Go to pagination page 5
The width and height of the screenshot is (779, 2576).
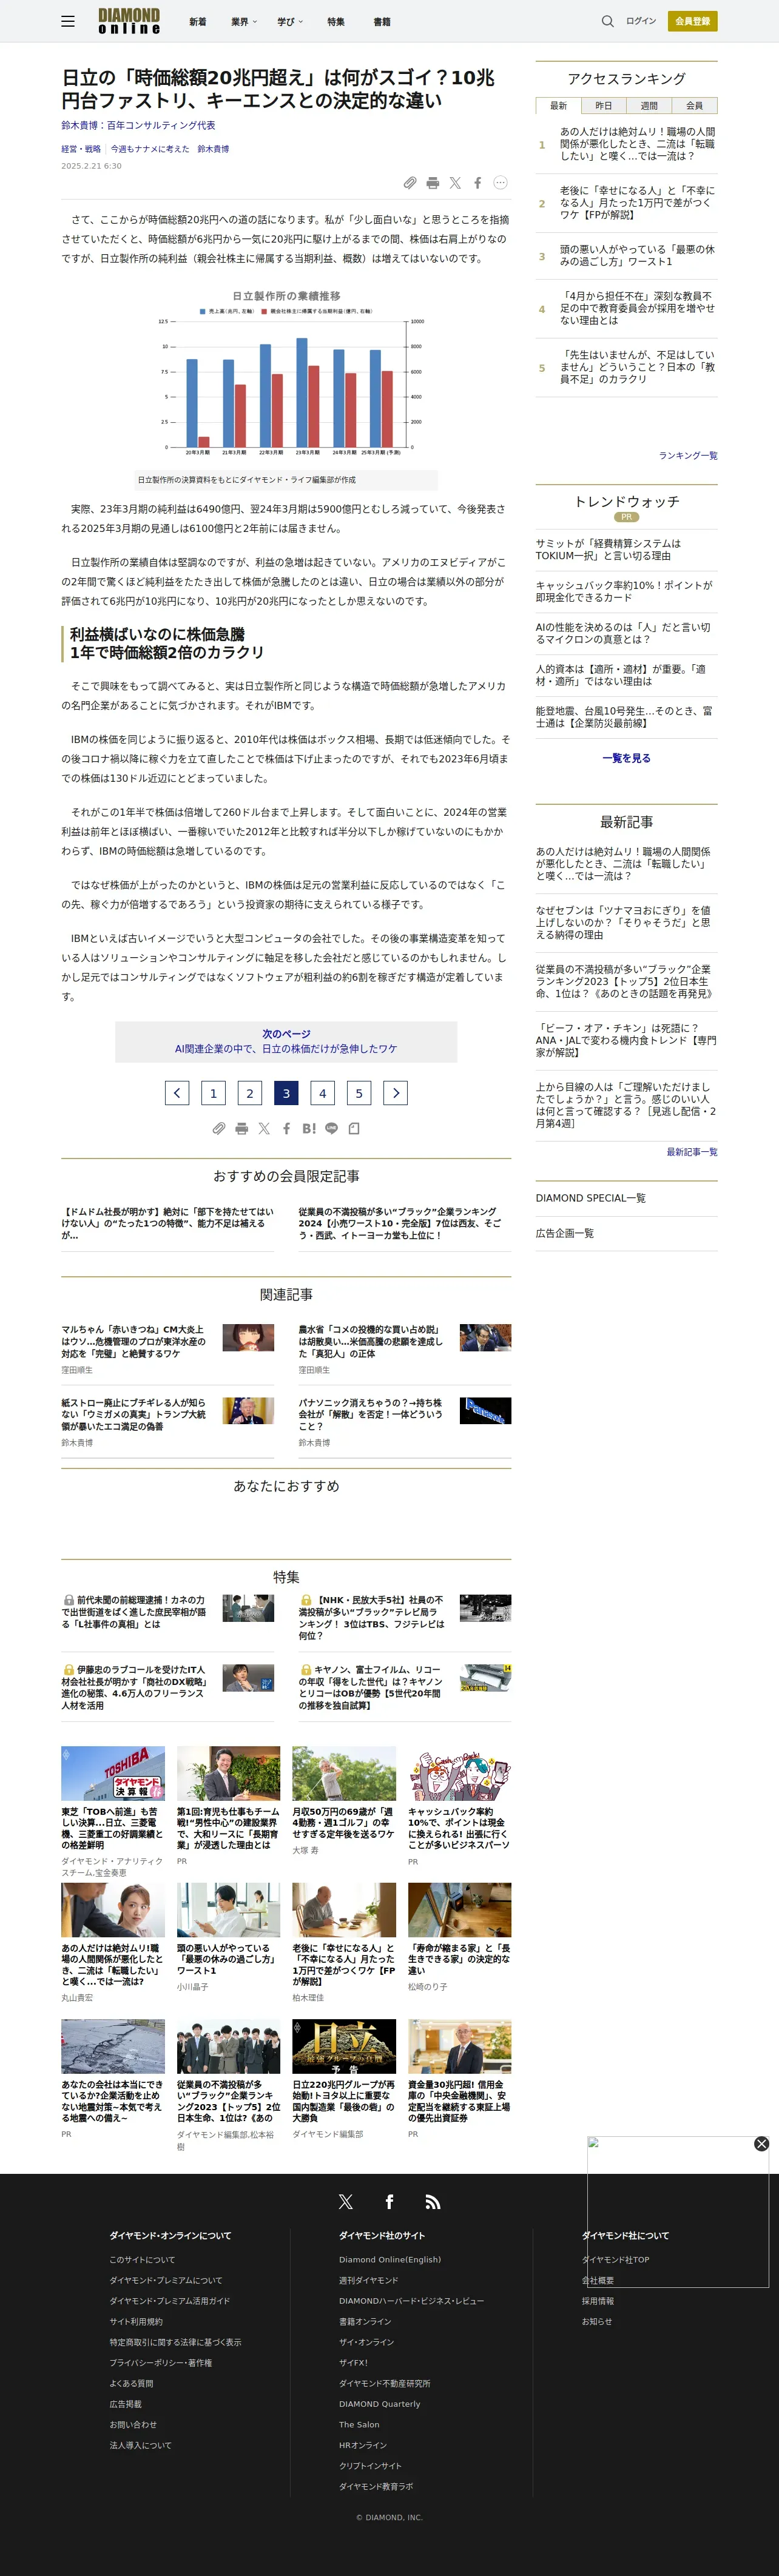(x=359, y=1093)
